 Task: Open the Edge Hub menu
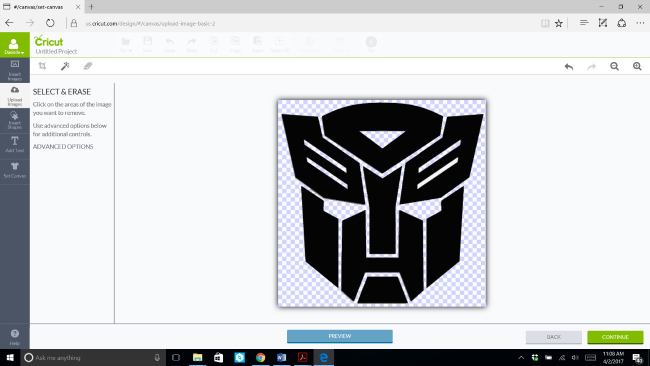[x=584, y=23]
